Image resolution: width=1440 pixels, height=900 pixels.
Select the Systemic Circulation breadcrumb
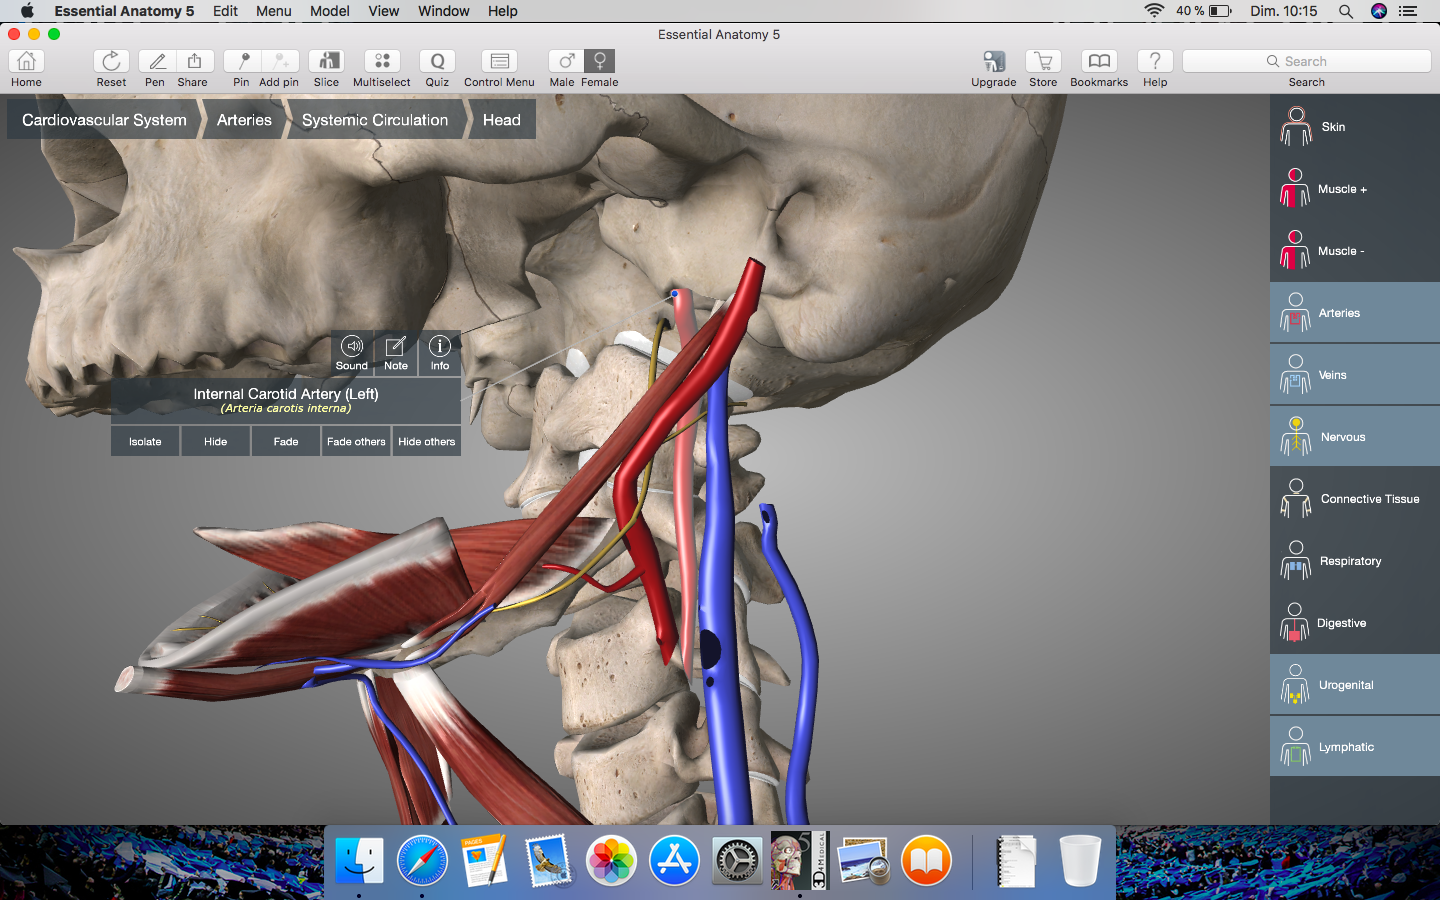pos(375,120)
